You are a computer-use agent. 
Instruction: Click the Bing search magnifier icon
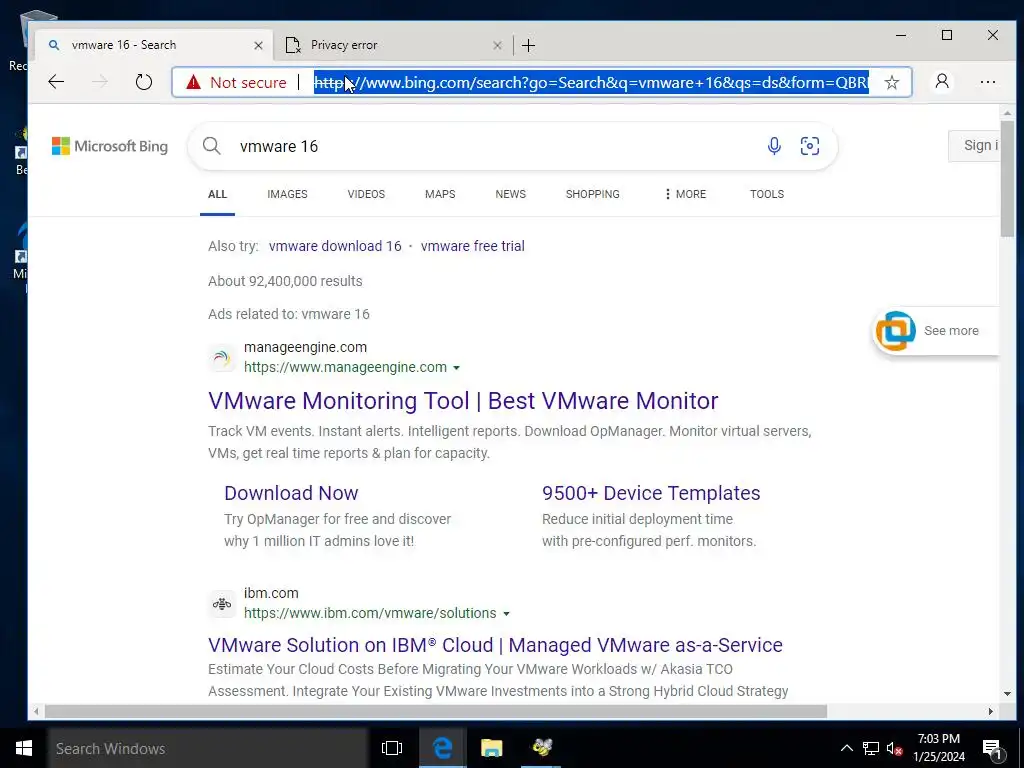(x=212, y=146)
